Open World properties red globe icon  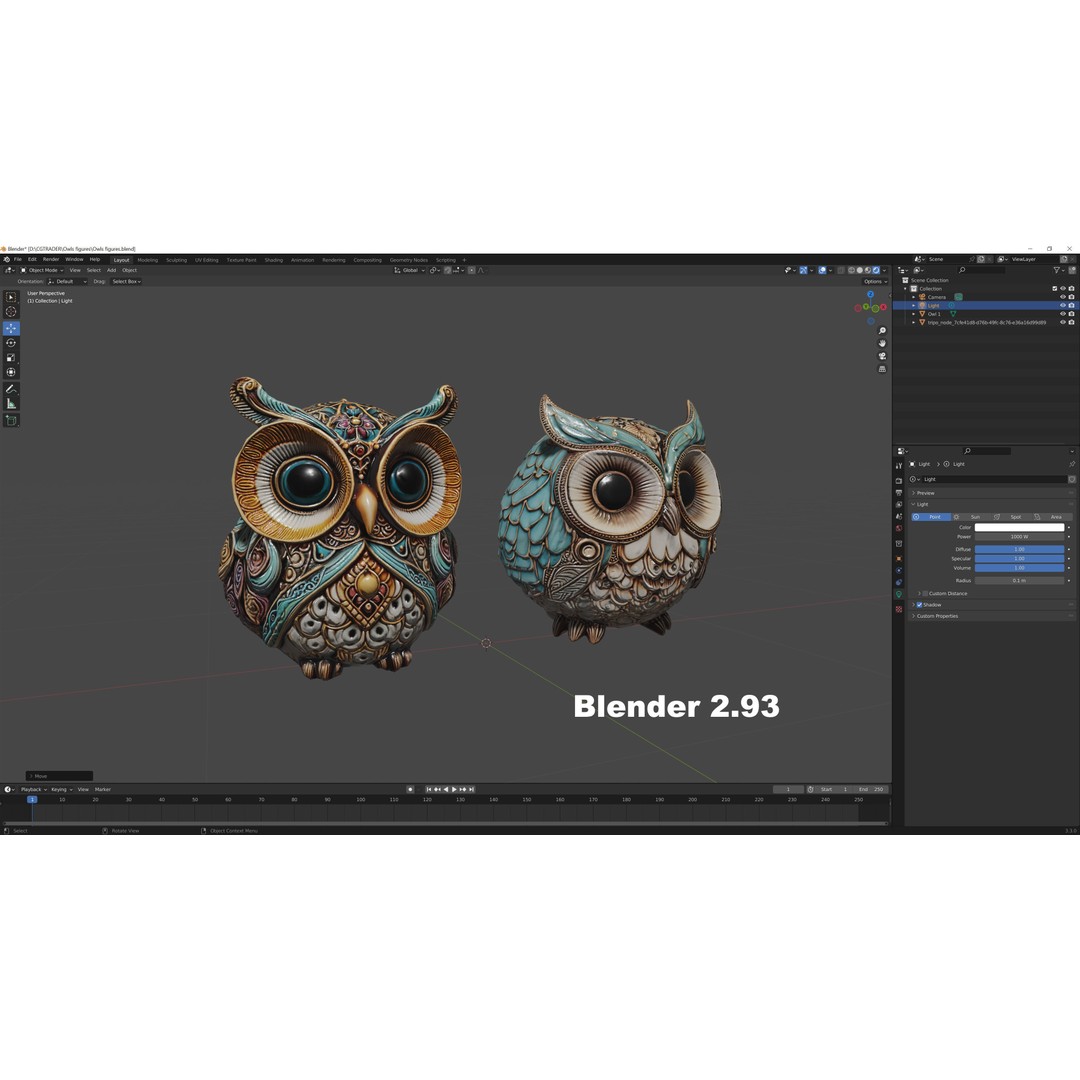pyautogui.click(x=899, y=528)
